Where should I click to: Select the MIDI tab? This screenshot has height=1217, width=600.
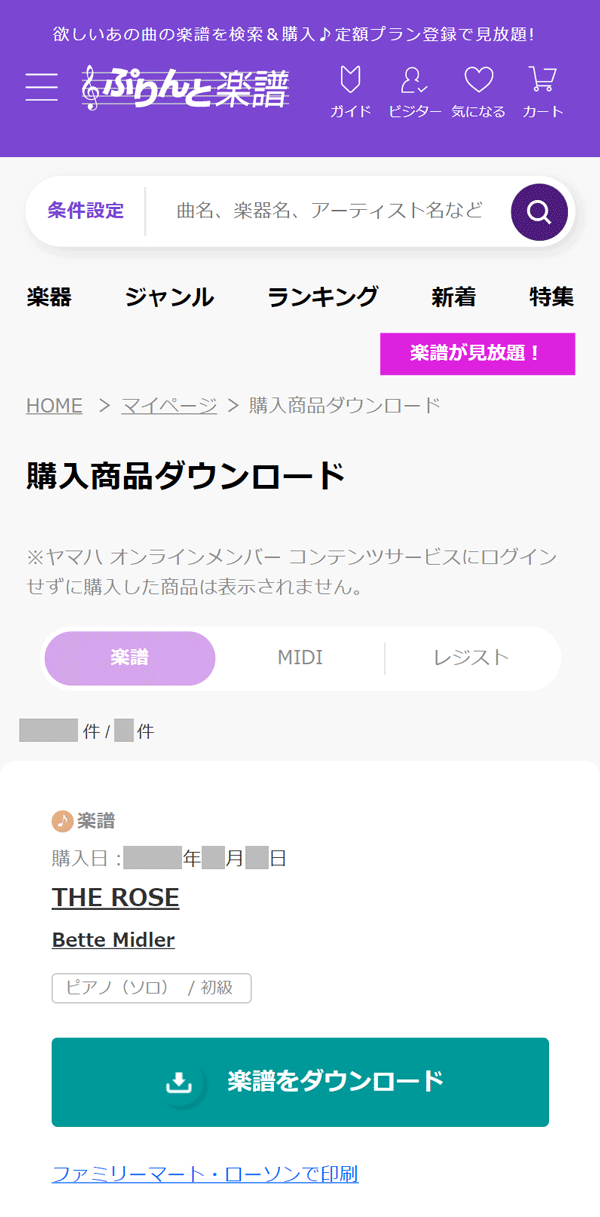pos(300,658)
